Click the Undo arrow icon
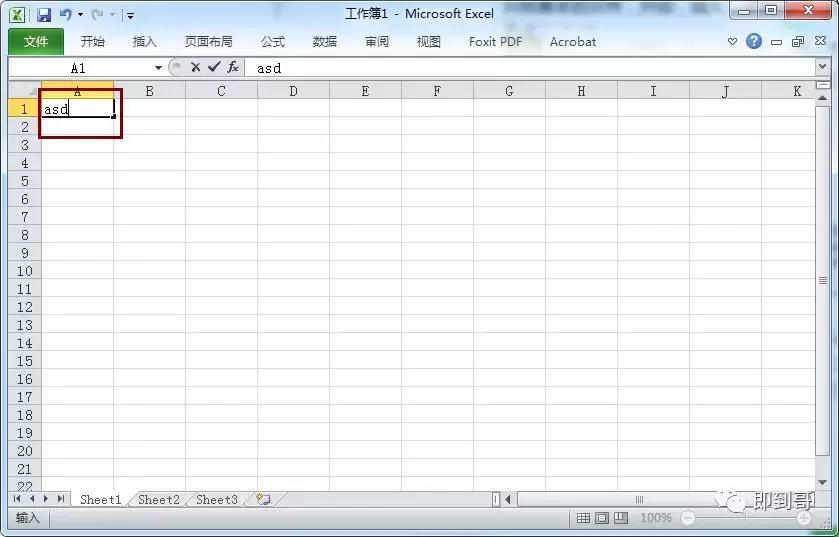839x537 pixels. 66,15
